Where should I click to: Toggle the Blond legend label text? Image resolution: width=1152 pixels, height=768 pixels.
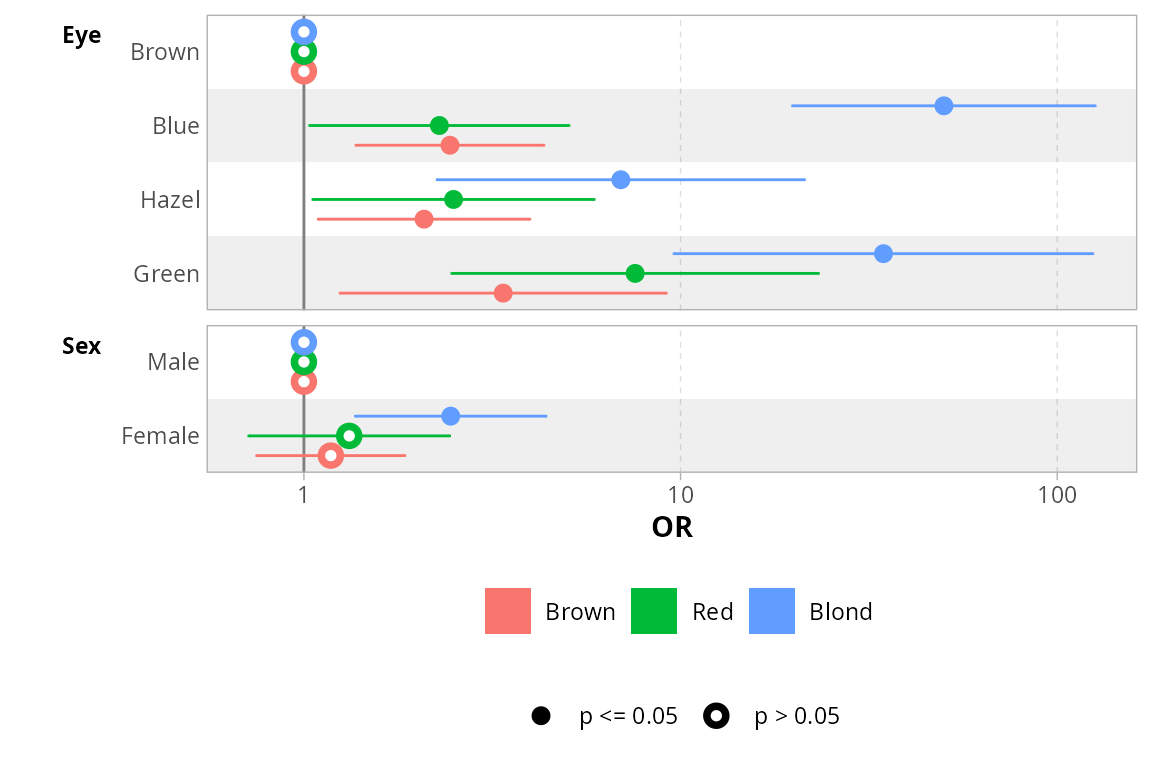point(840,612)
